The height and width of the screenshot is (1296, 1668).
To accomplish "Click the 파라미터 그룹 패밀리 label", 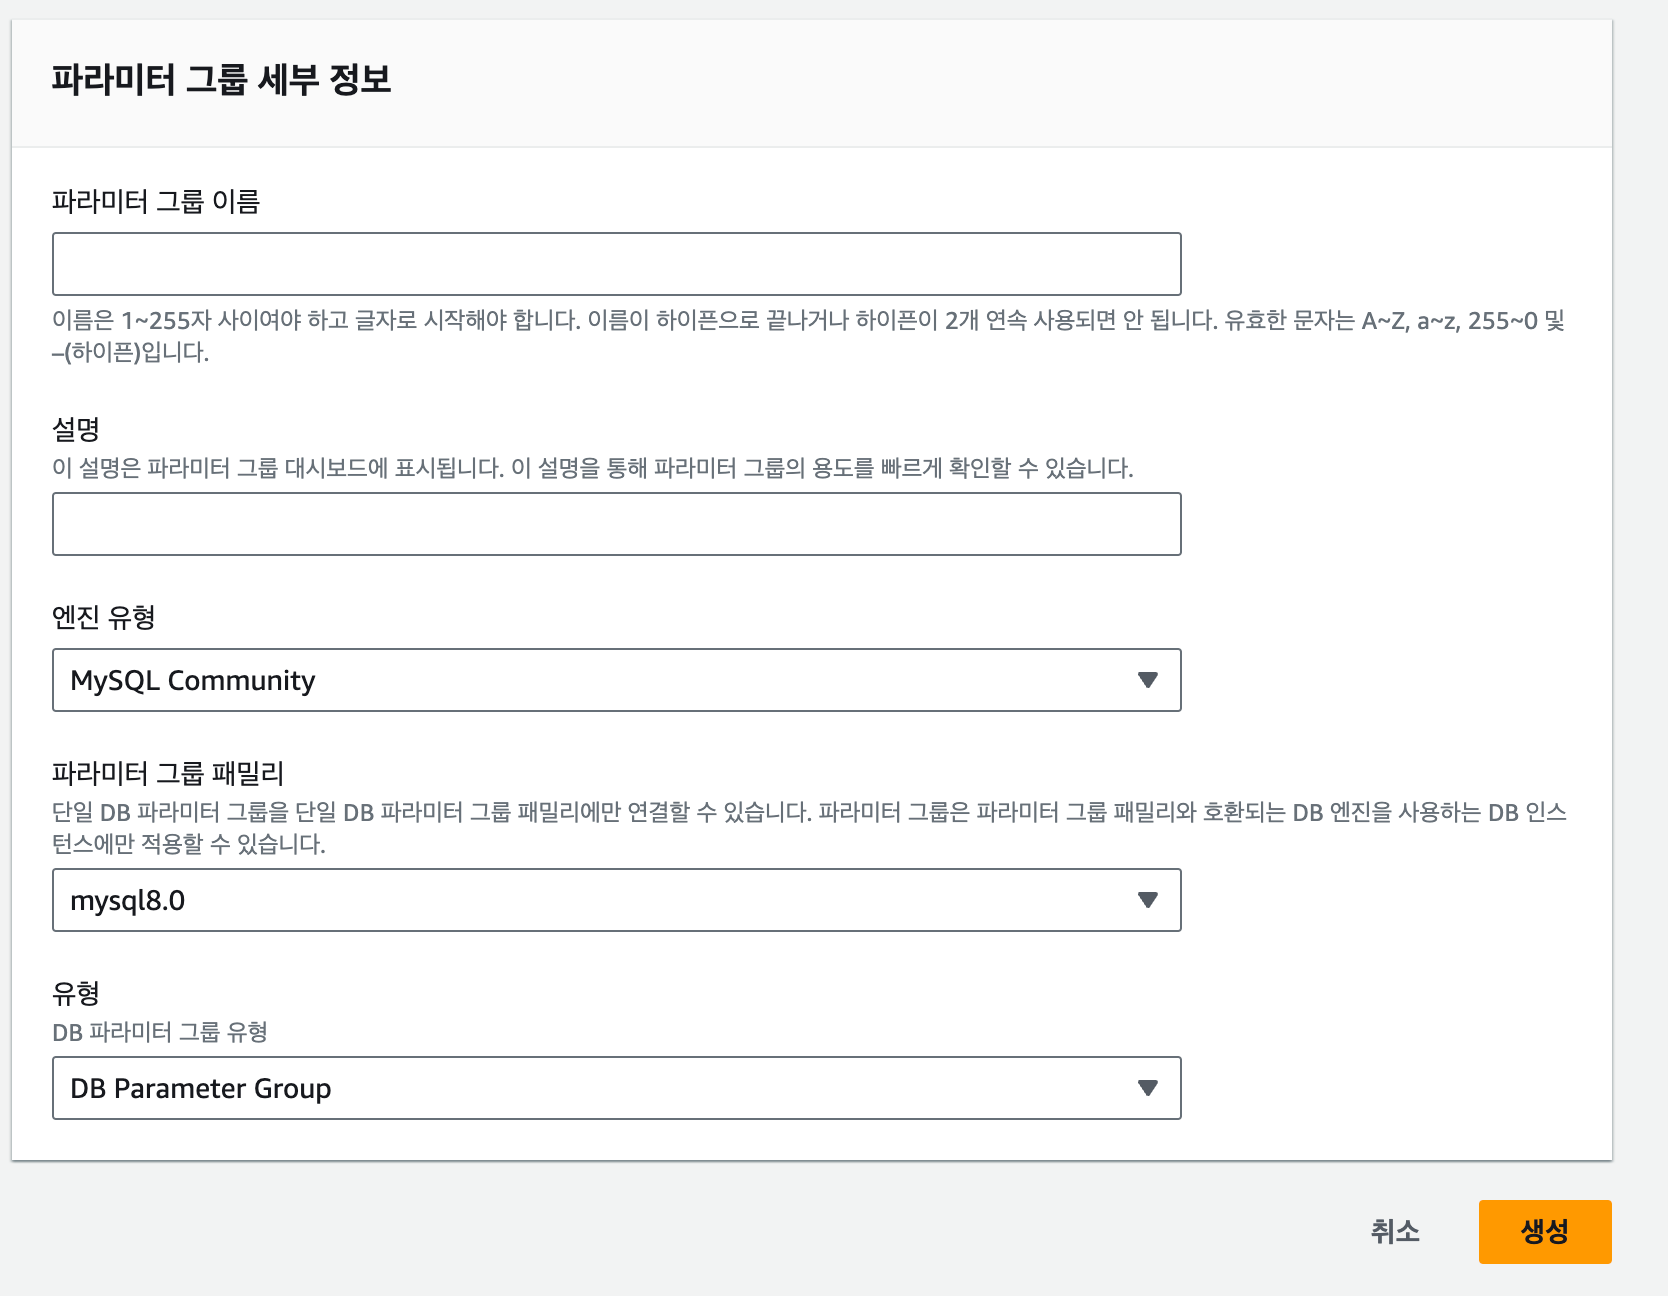I will point(168,773).
